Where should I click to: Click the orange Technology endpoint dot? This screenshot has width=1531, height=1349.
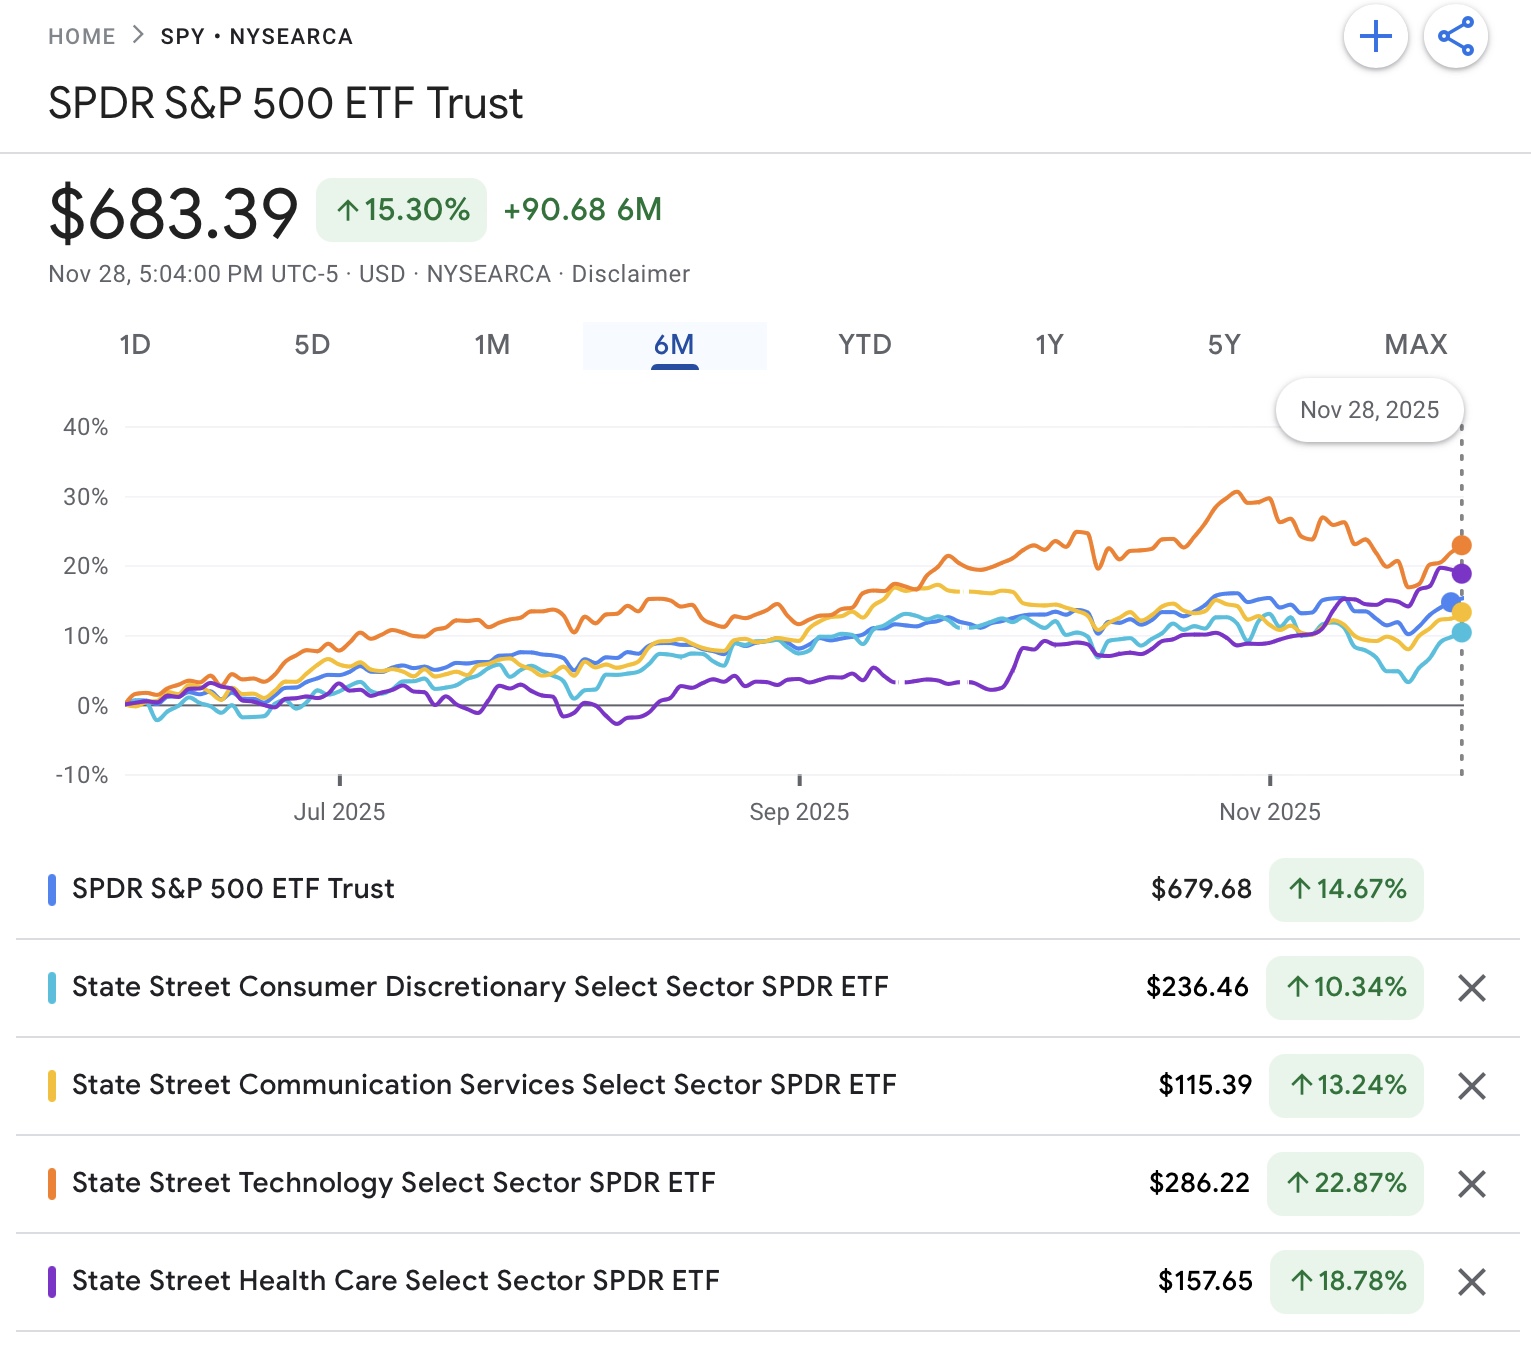(1461, 545)
